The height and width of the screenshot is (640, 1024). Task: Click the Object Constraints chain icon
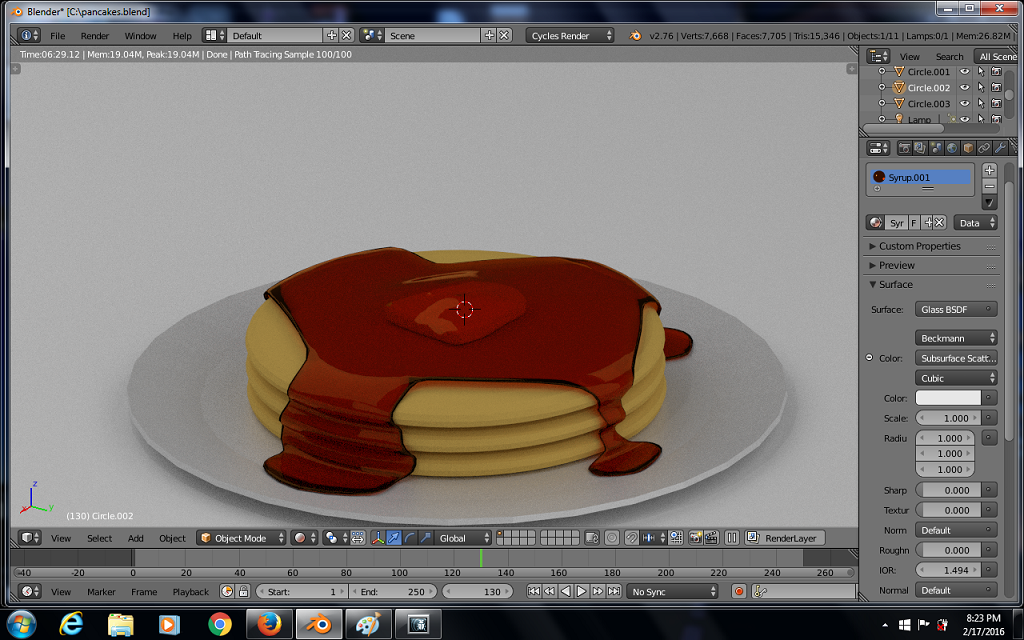pyautogui.click(x=984, y=148)
